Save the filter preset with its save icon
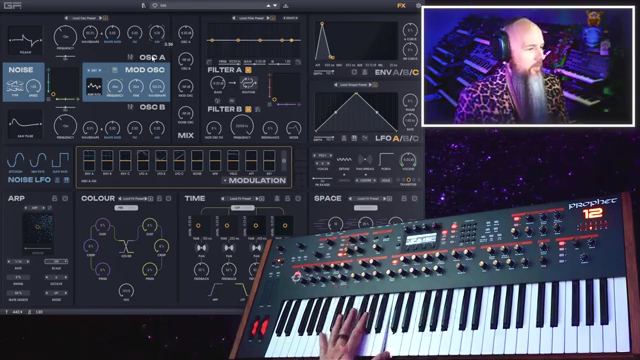This screenshot has height=360, width=640. pos(273,18)
